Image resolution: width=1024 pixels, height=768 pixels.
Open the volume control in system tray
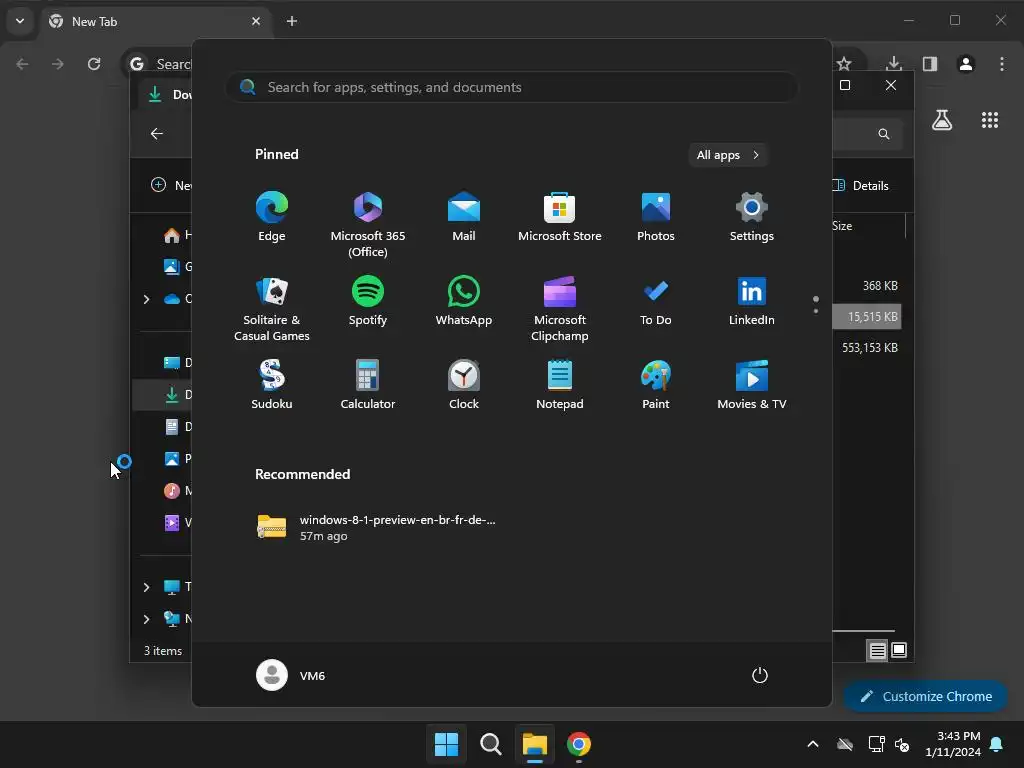coord(902,744)
